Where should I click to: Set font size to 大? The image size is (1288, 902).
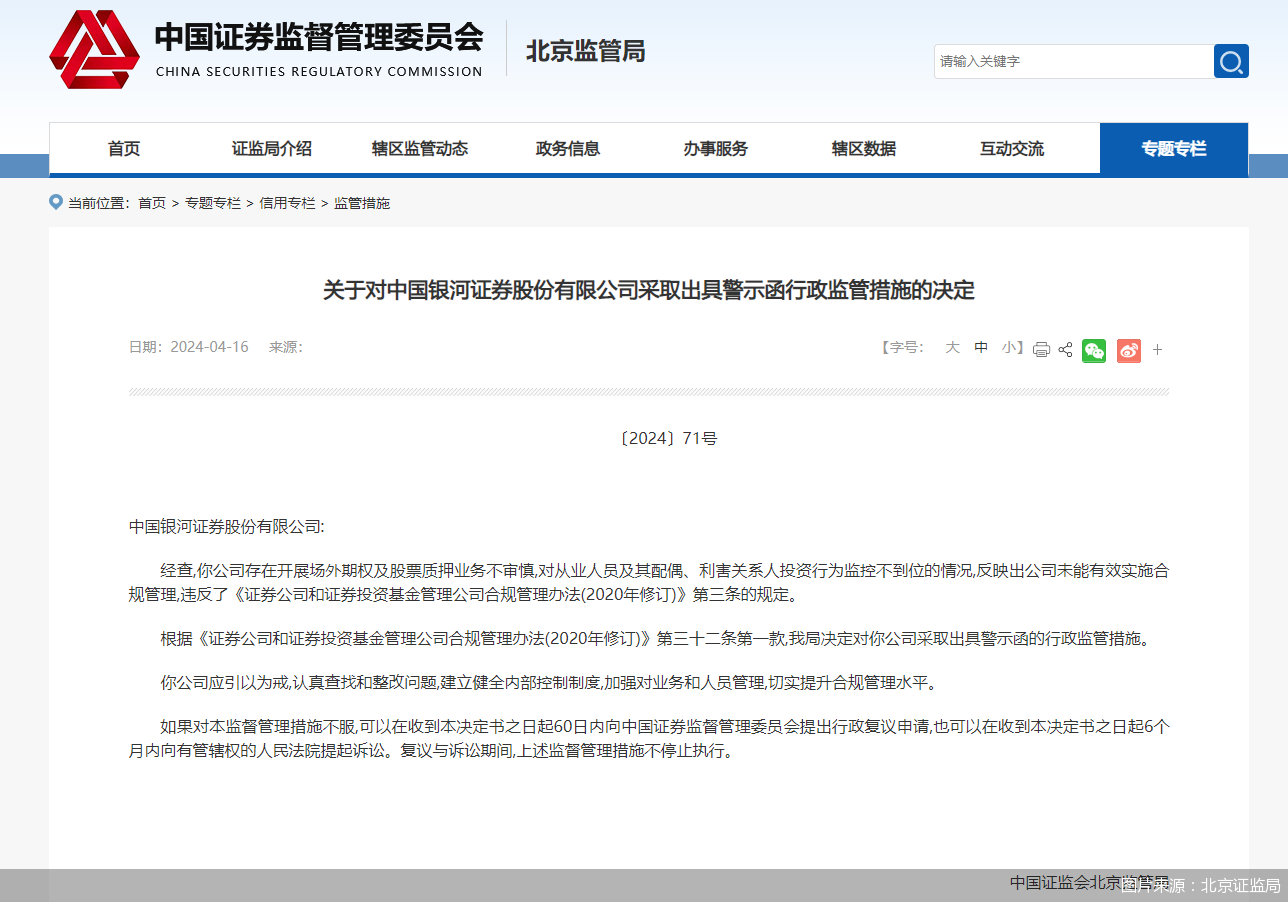(x=952, y=347)
